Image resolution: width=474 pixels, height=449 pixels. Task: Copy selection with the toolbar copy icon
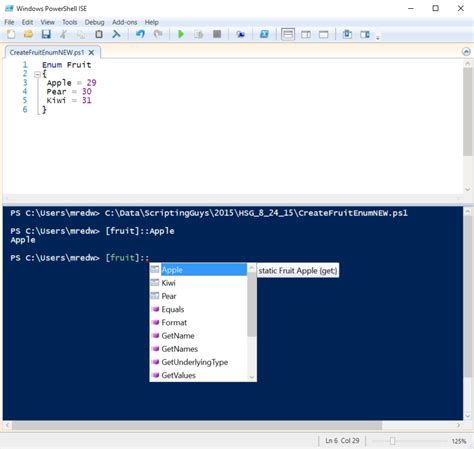click(x=81, y=34)
